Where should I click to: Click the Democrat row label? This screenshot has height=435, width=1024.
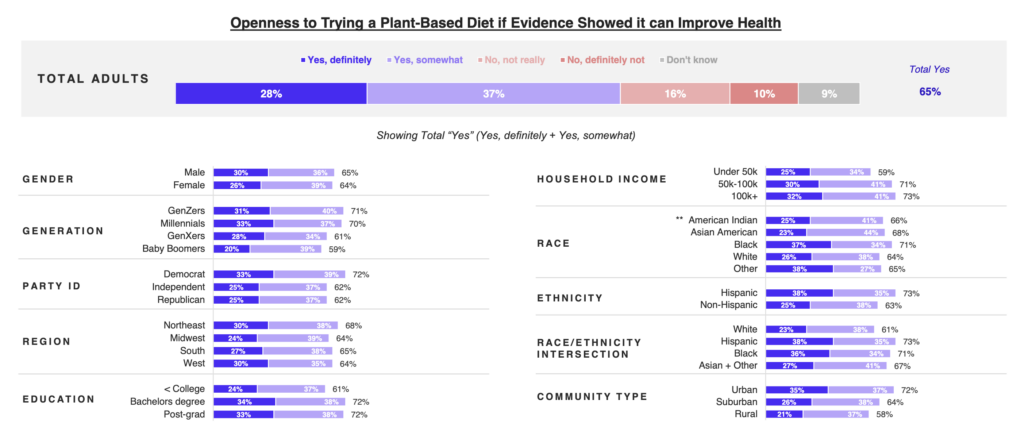[x=184, y=273]
